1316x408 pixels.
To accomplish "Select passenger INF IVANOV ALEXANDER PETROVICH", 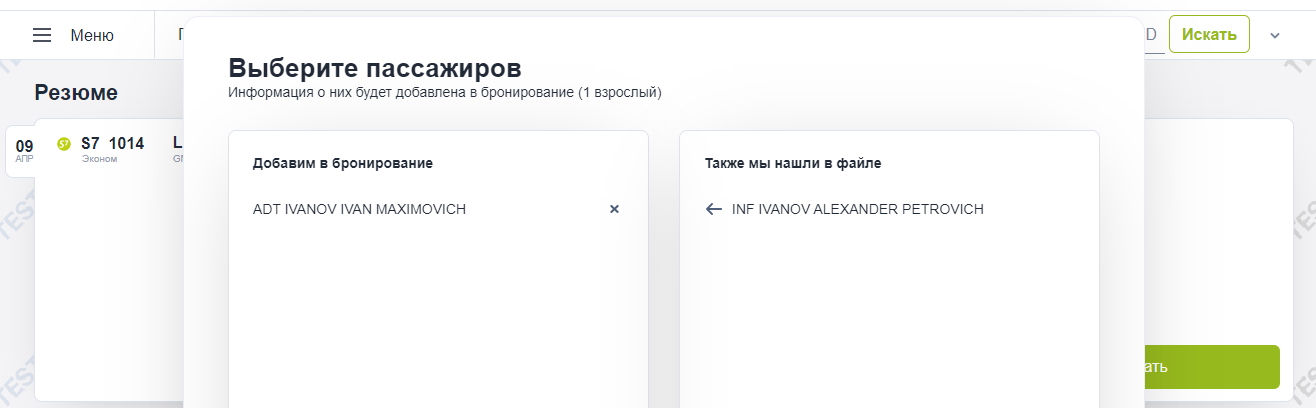I will point(858,209).
